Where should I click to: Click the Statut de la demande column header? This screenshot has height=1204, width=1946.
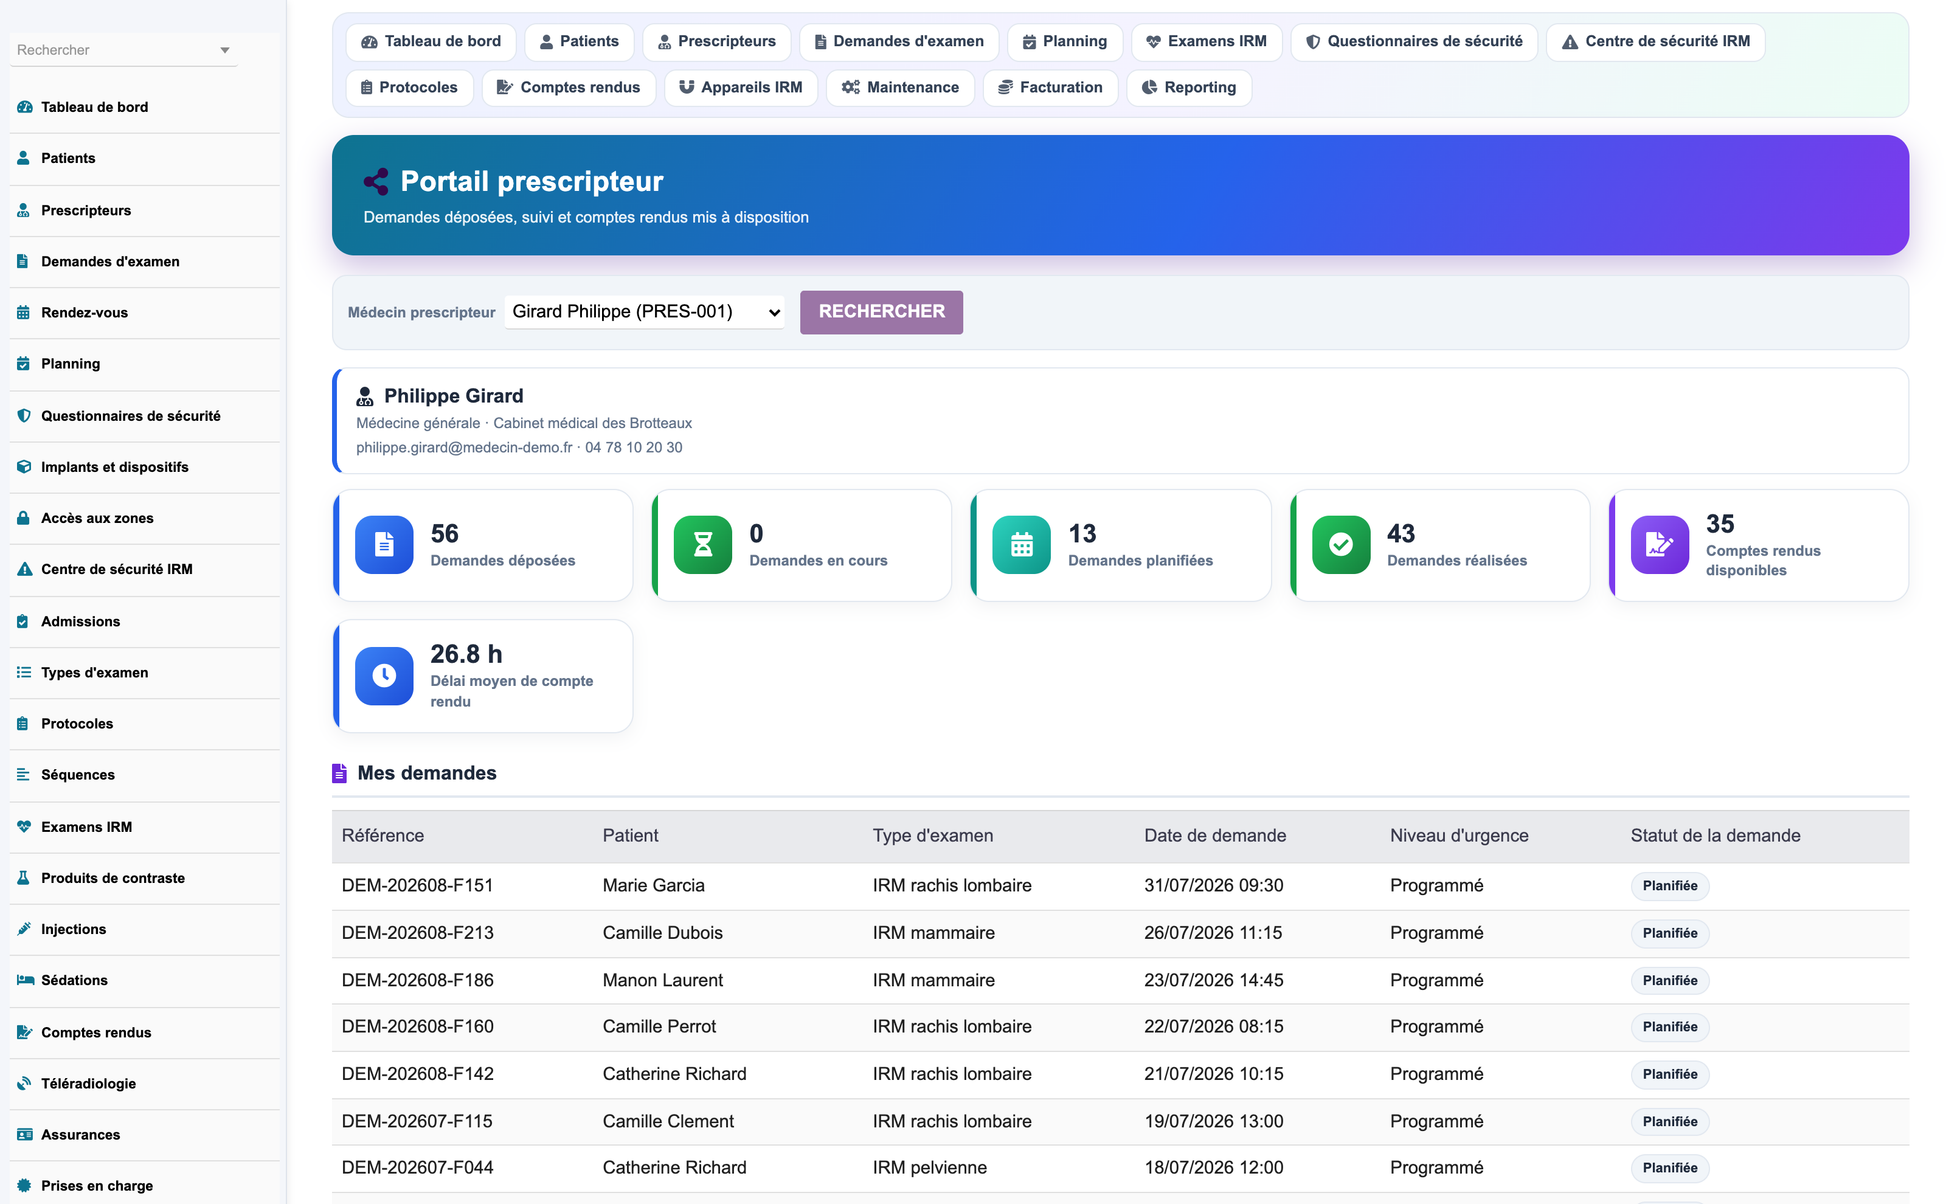(1715, 836)
